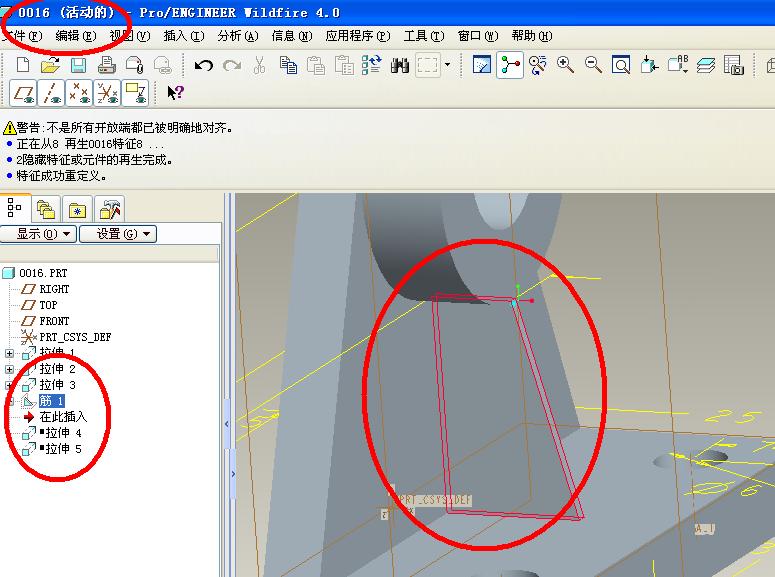Screen dimensions: 775x577
Task: Toggle coordinate systems display
Action: [x=108, y=93]
